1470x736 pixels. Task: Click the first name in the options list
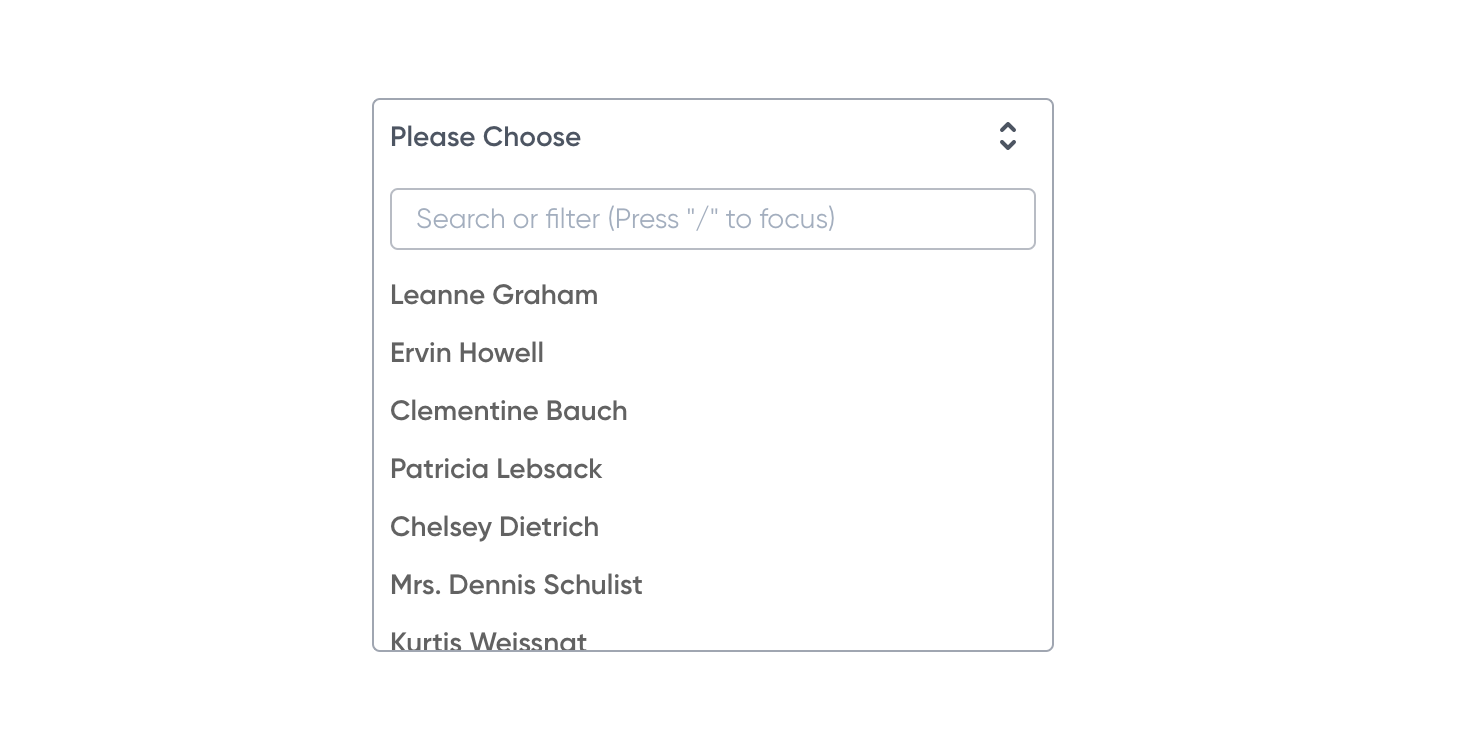(x=494, y=295)
